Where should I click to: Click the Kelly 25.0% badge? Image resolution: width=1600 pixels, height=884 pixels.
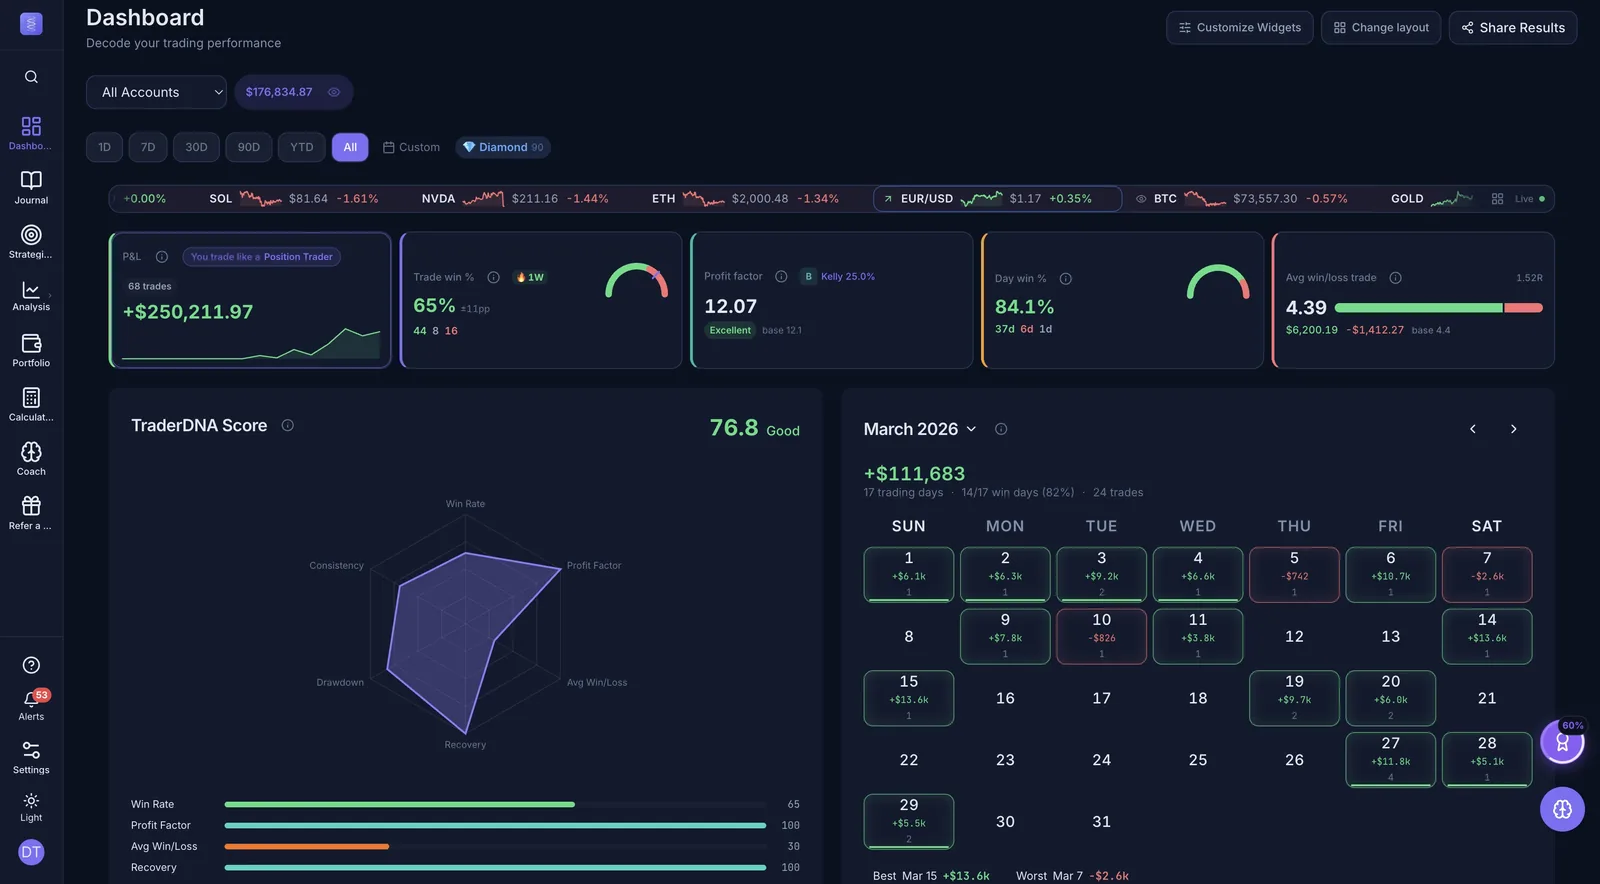pyautogui.click(x=838, y=277)
